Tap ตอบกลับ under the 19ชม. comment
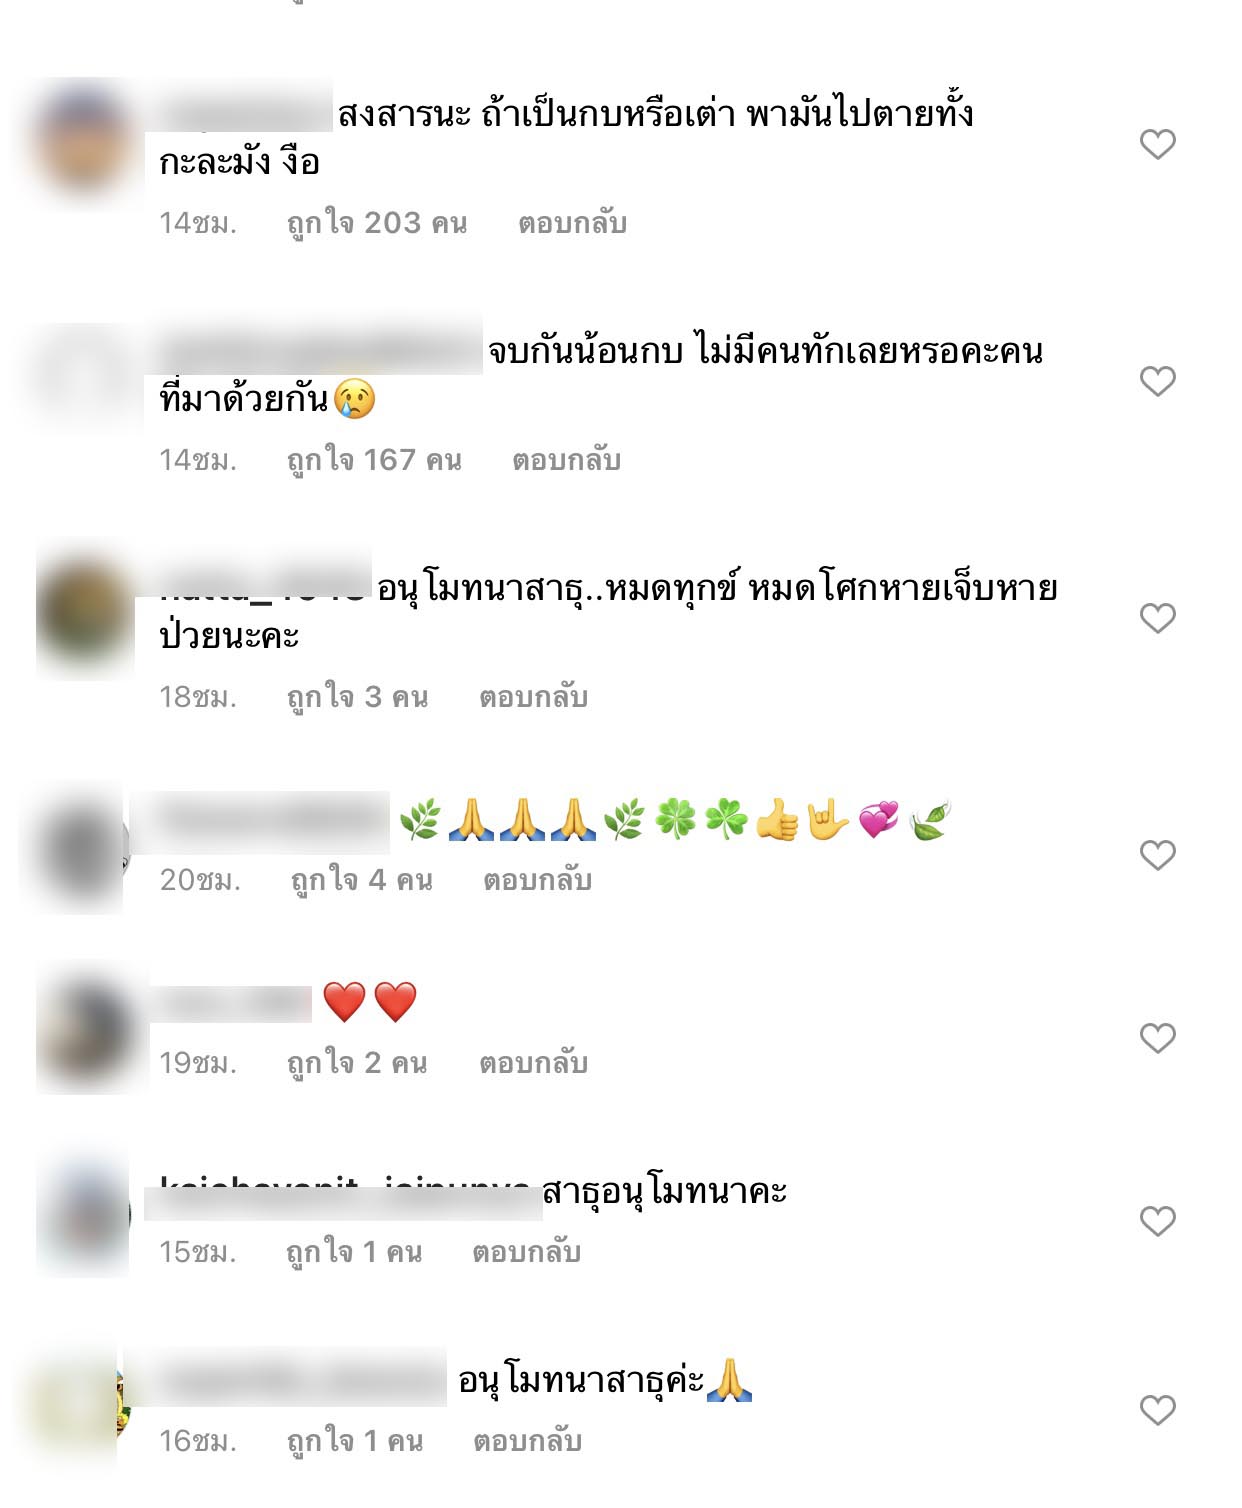This screenshot has width=1242, height=1508. [x=533, y=1063]
